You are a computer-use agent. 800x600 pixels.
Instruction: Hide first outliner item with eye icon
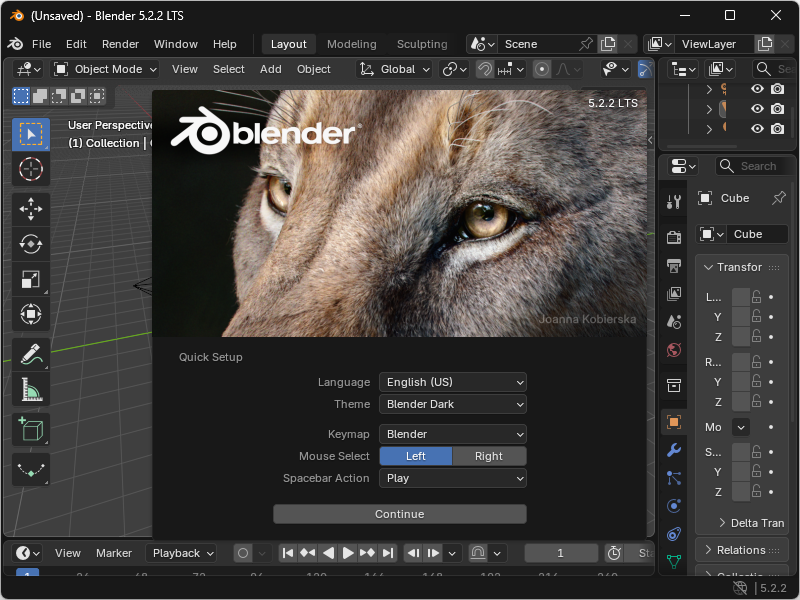coord(757,89)
